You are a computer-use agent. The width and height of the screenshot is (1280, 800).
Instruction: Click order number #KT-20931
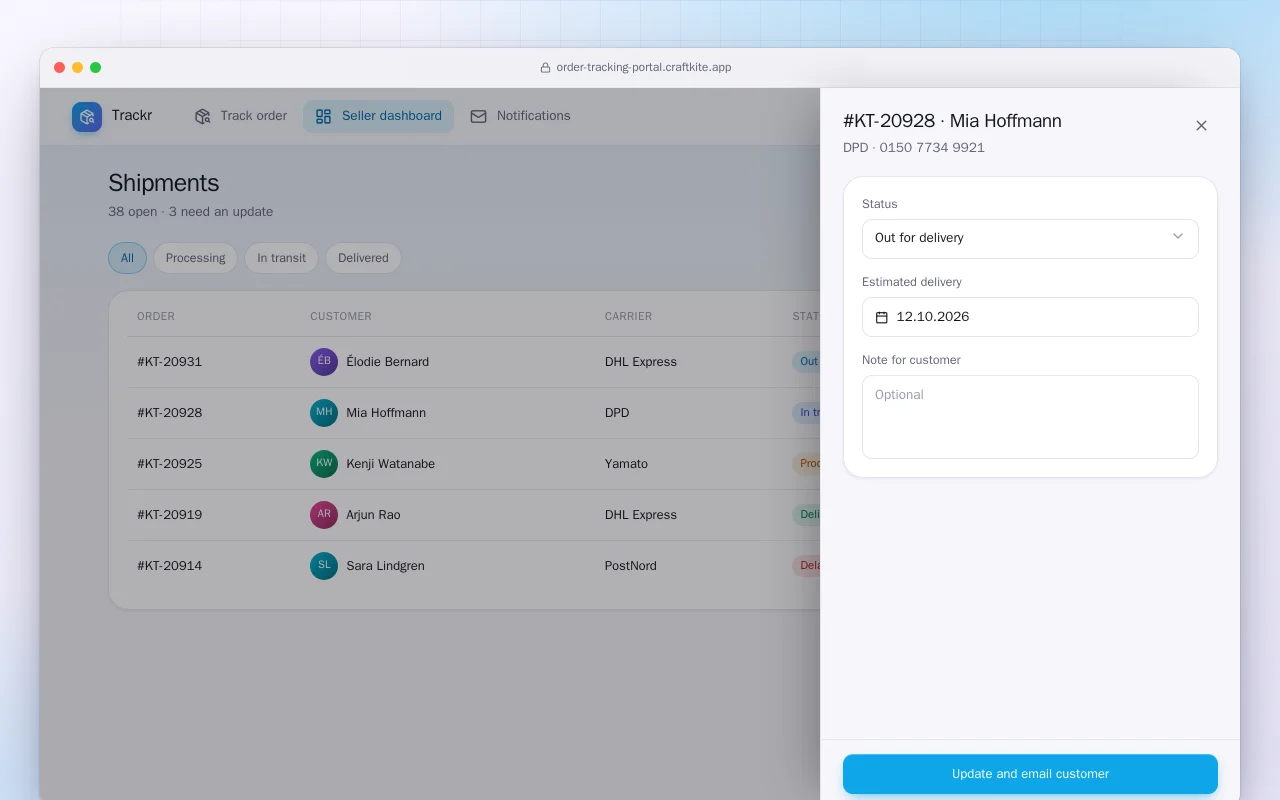(x=169, y=362)
